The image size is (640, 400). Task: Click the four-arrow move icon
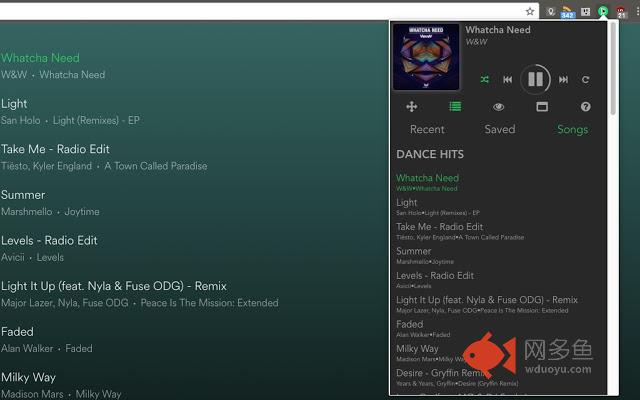[411, 107]
